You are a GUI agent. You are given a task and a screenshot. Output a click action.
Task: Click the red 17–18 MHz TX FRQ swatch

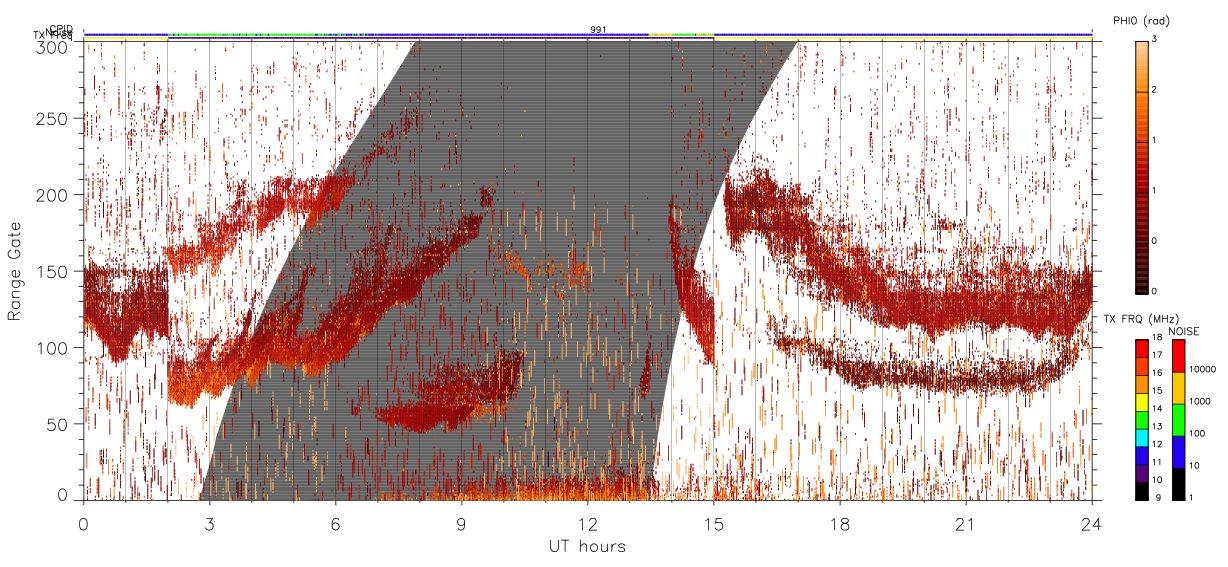click(x=1141, y=348)
